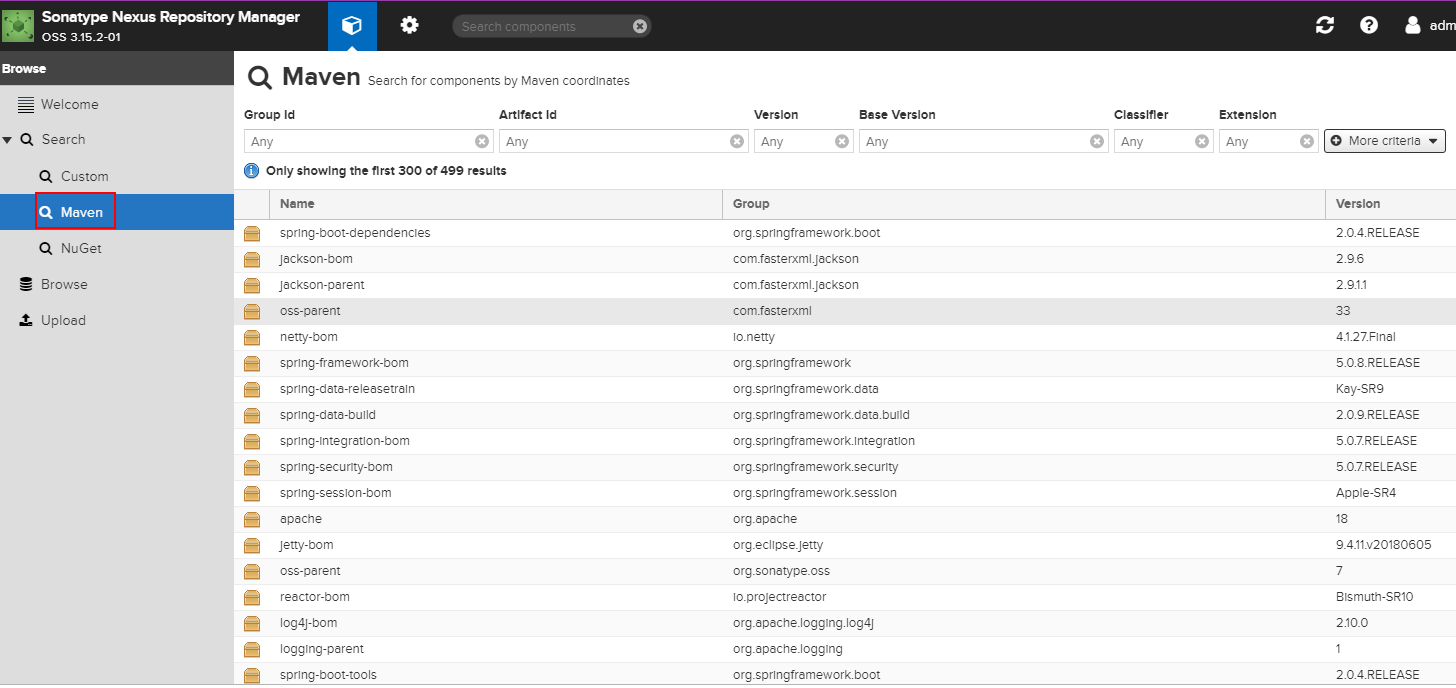The image size is (1456, 688).
Task: Open the administration gear icon
Action: tap(409, 26)
